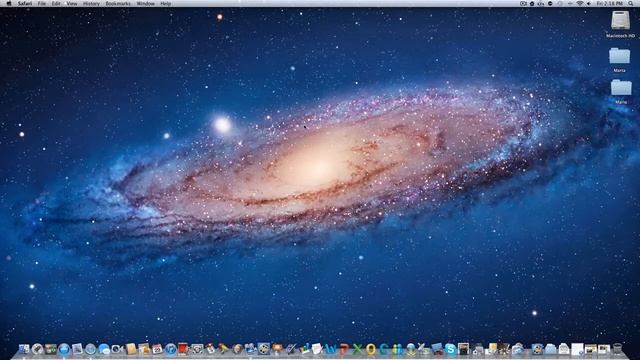Open the Edit menu

(56, 3)
